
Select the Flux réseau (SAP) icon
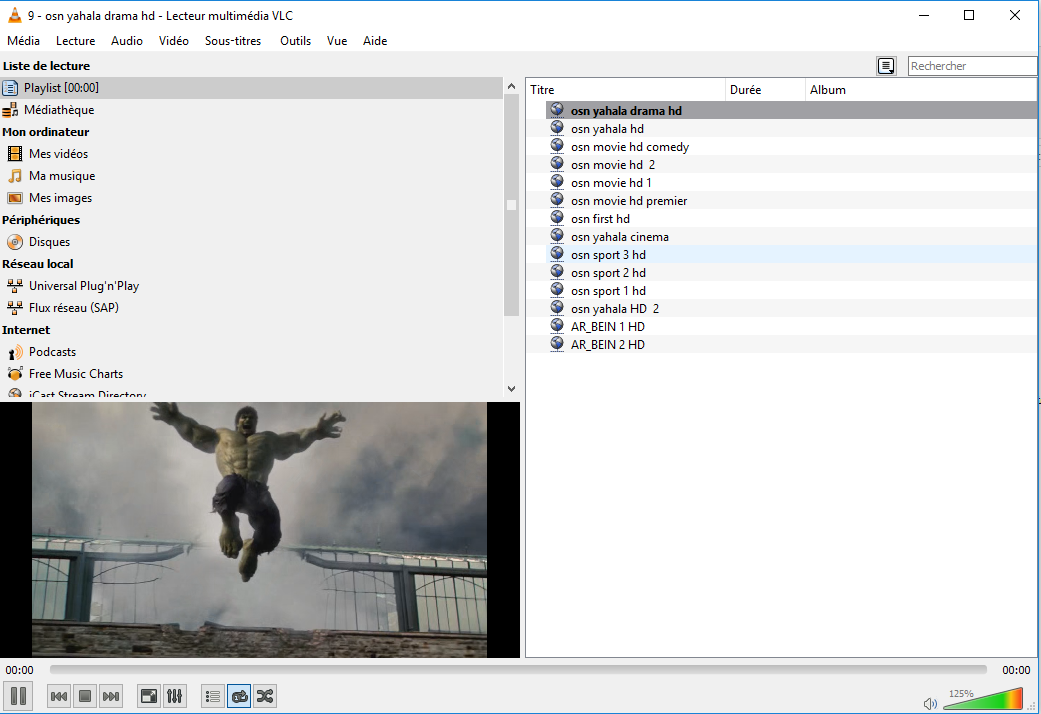15,308
